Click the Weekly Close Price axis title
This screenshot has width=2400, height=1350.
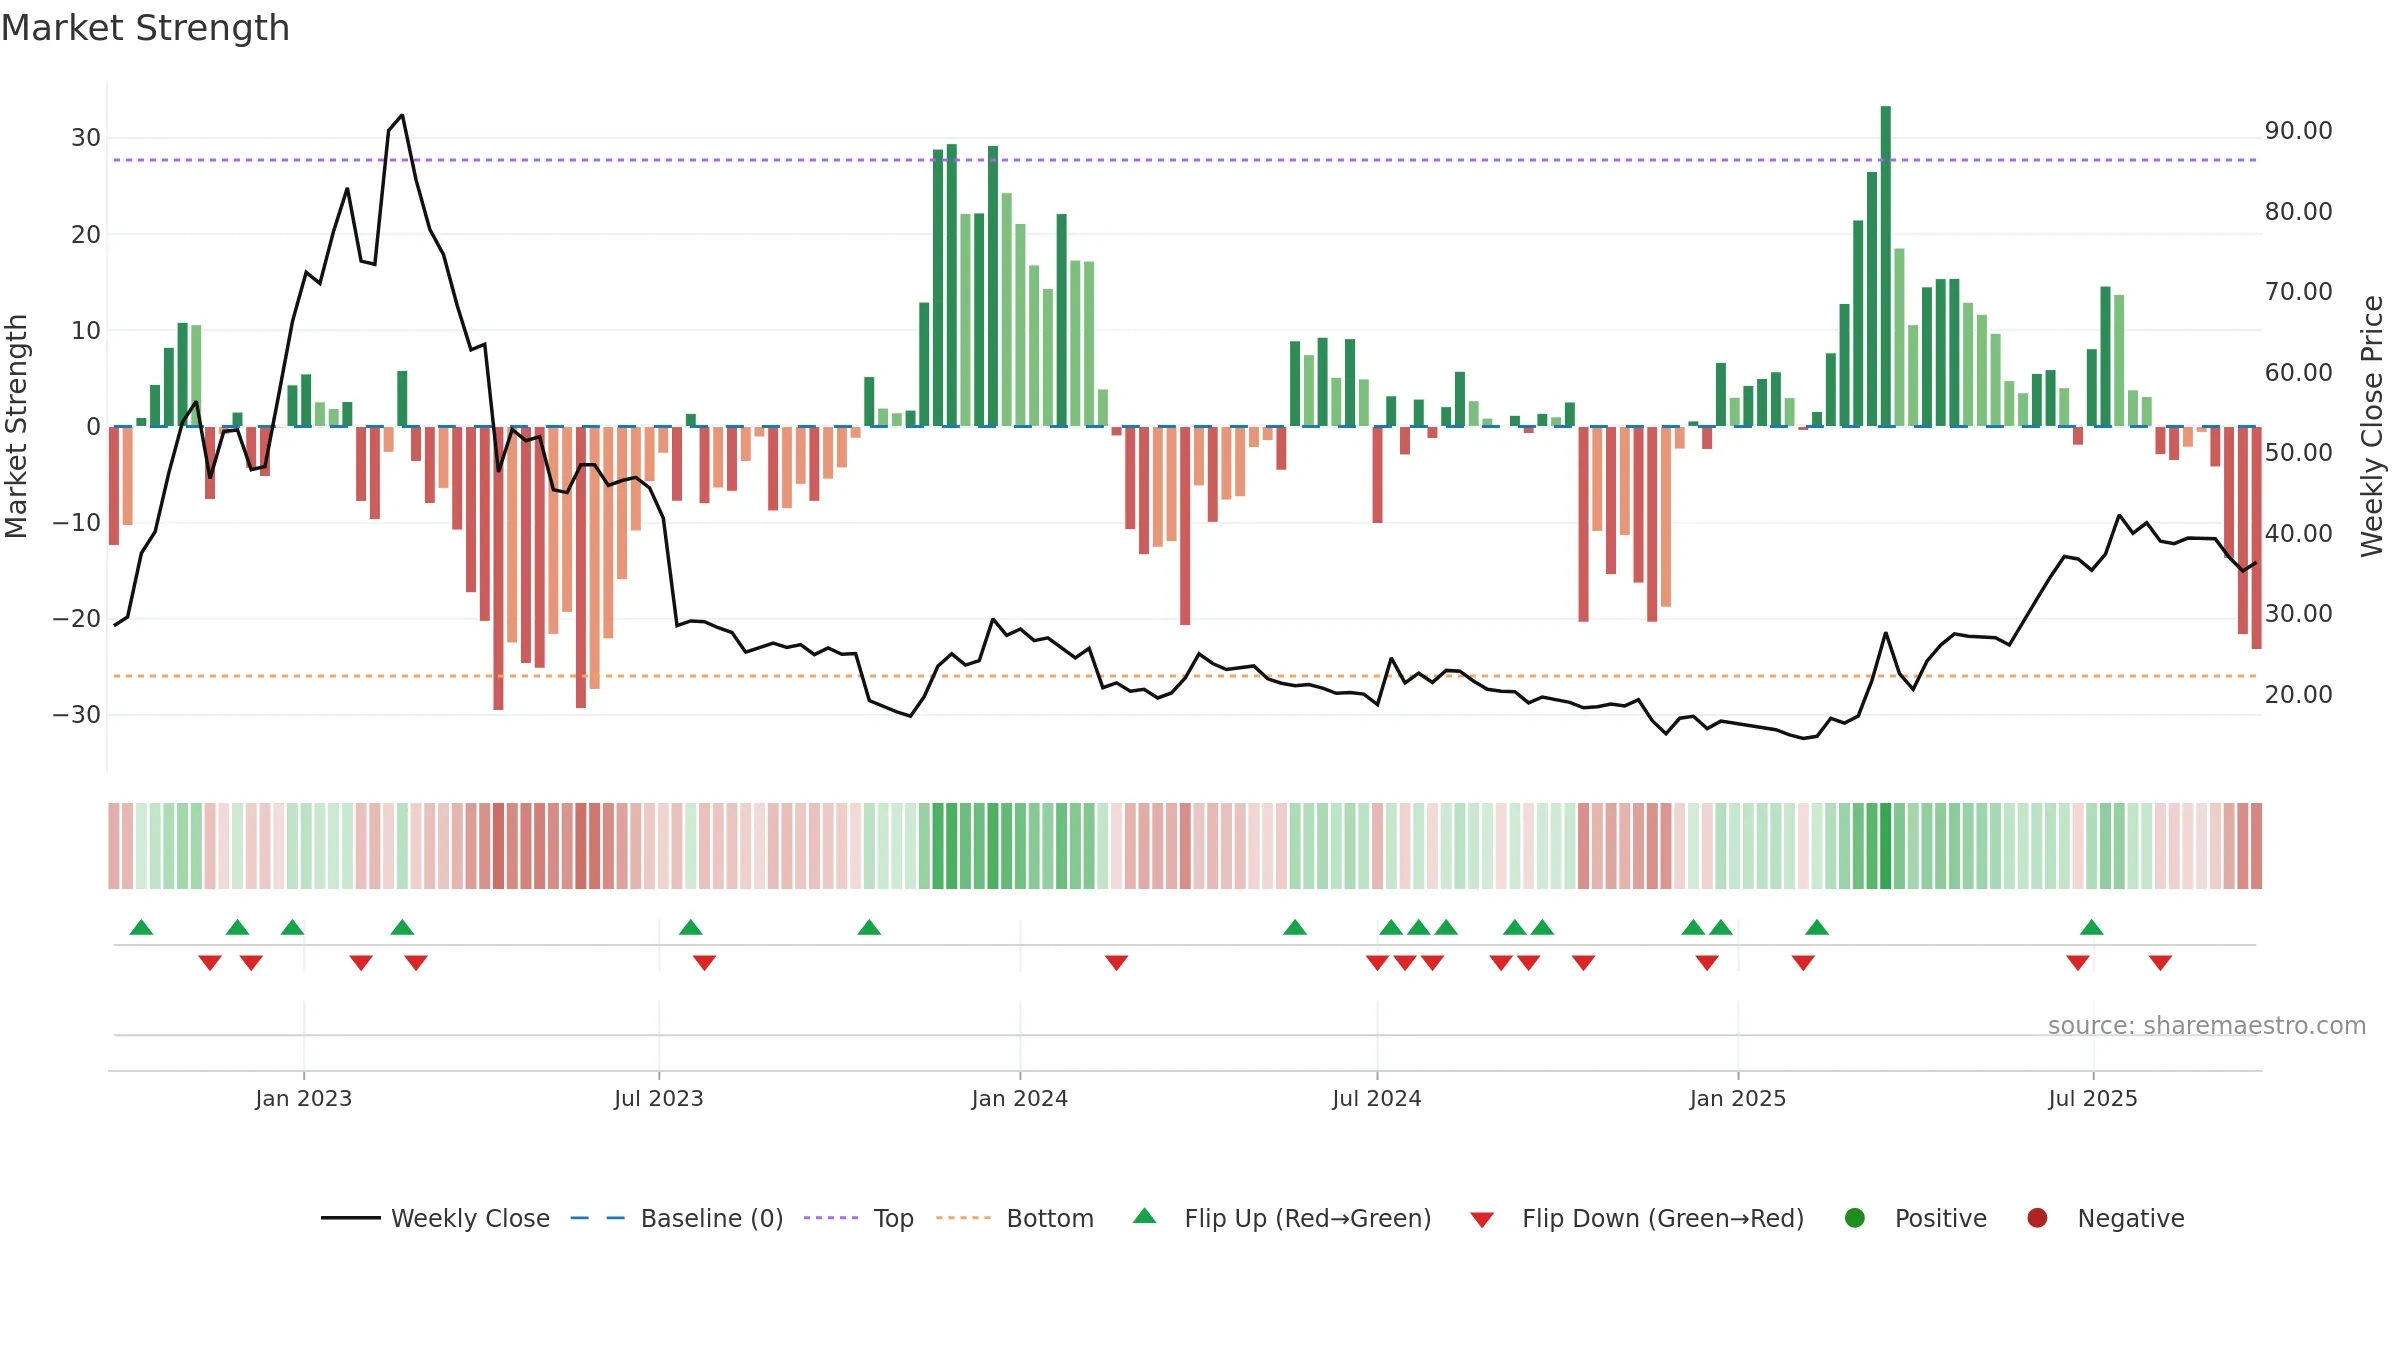click(x=2372, y=426)
